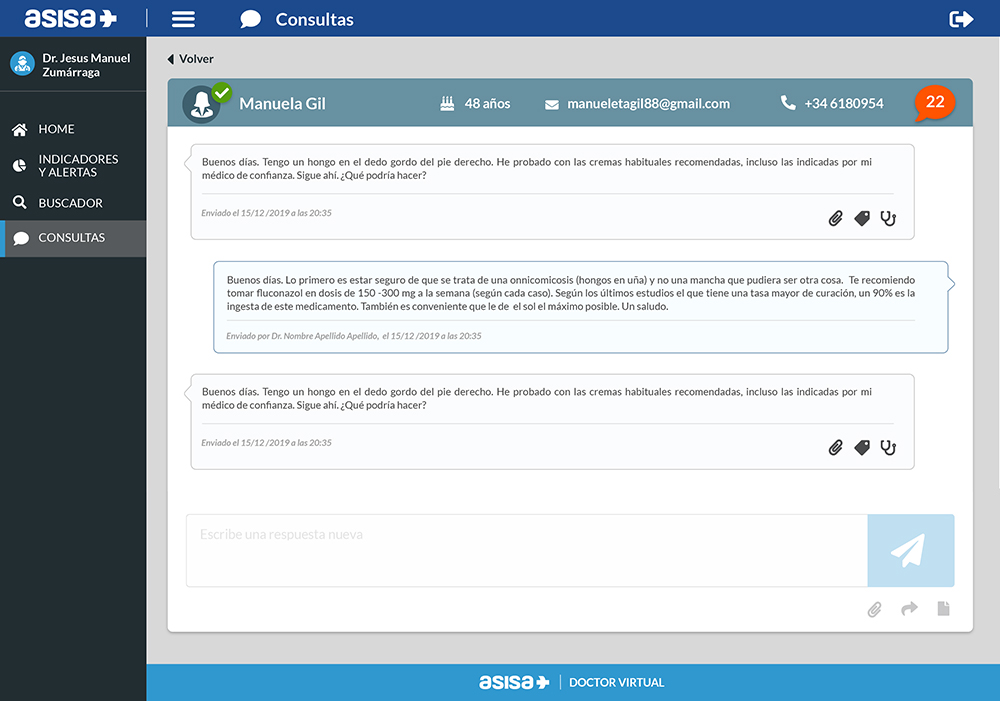This screenshot has width=1000, height=701.
Task: Click the document icon below the reply box
Action: (943, 608)
